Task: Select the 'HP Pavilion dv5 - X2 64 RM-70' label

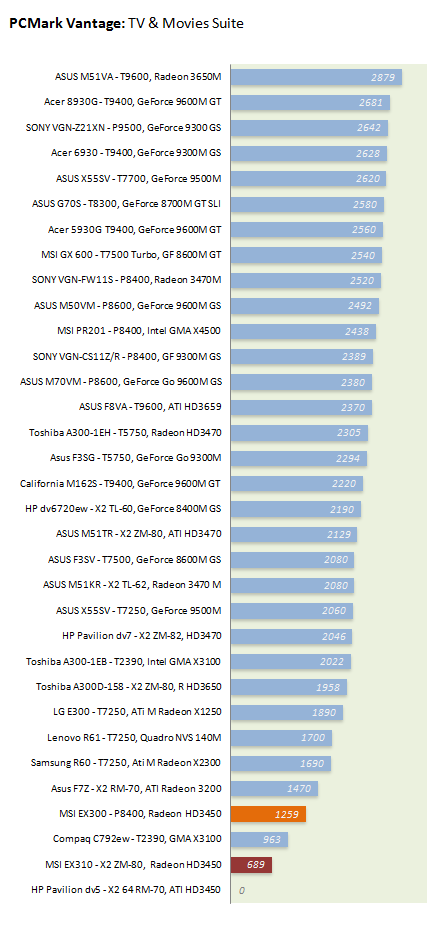Action: [x=126, y=890]
